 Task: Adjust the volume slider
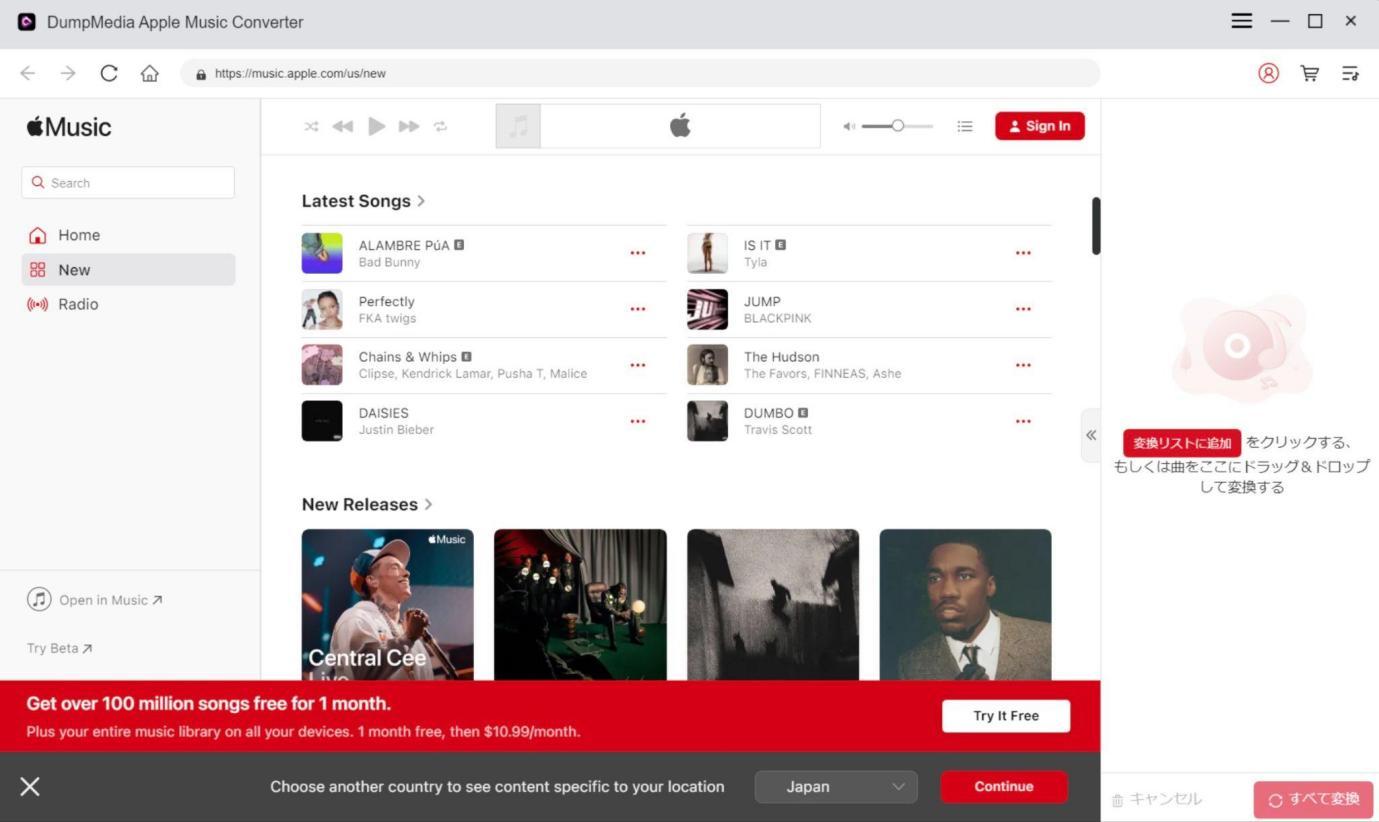(x=897, y=126)
